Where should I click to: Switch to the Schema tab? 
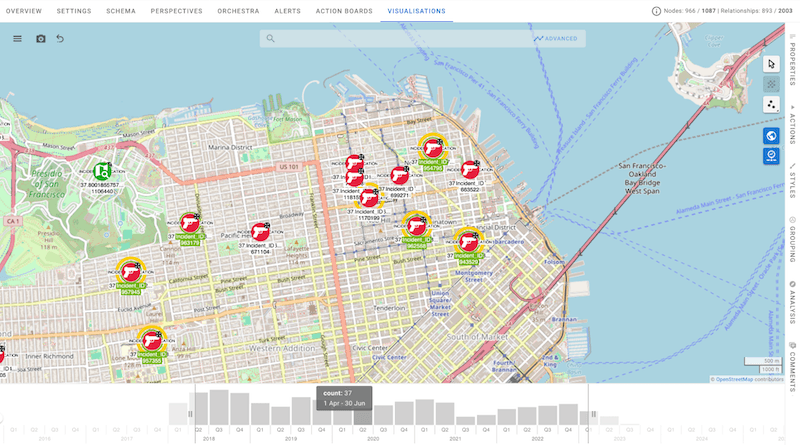click(121, 11)
